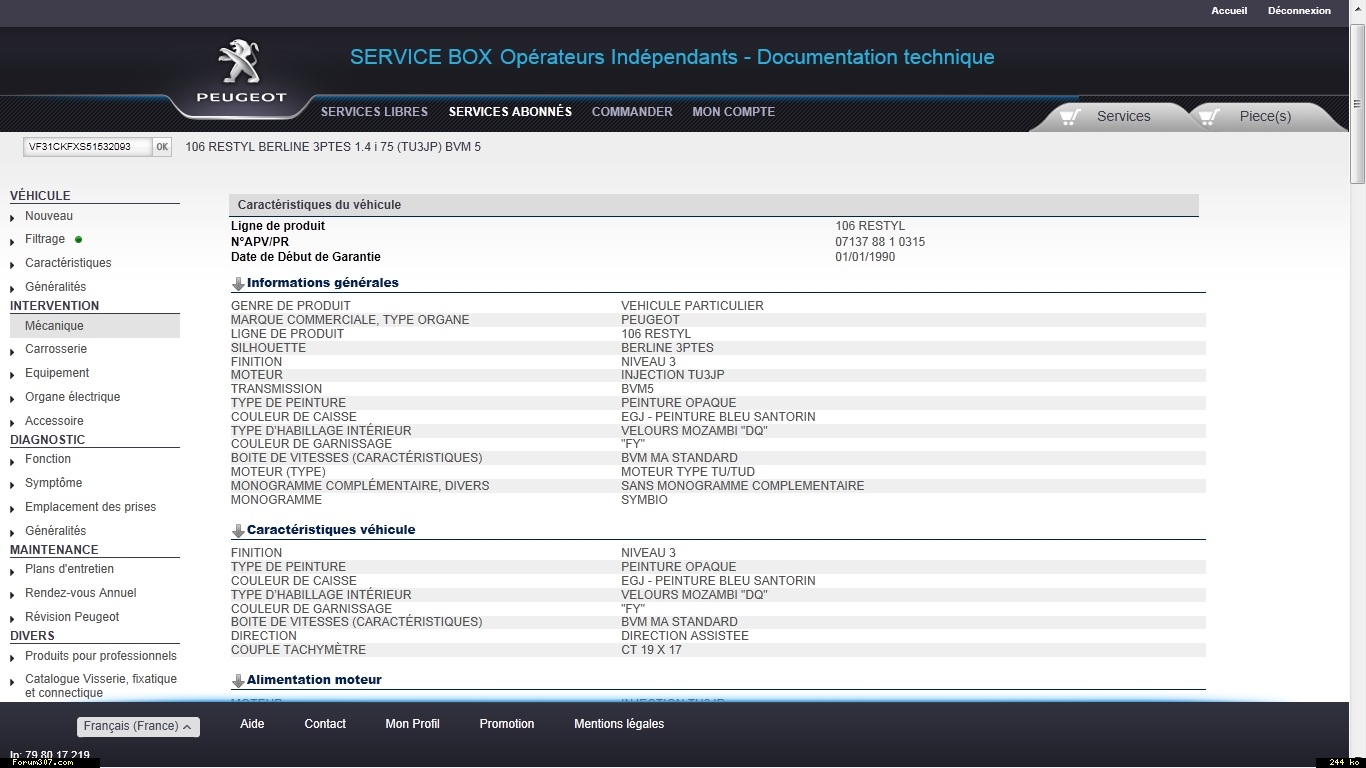Click the Déconnexion link
The image size is (1366, 768).
[1299, 11]
